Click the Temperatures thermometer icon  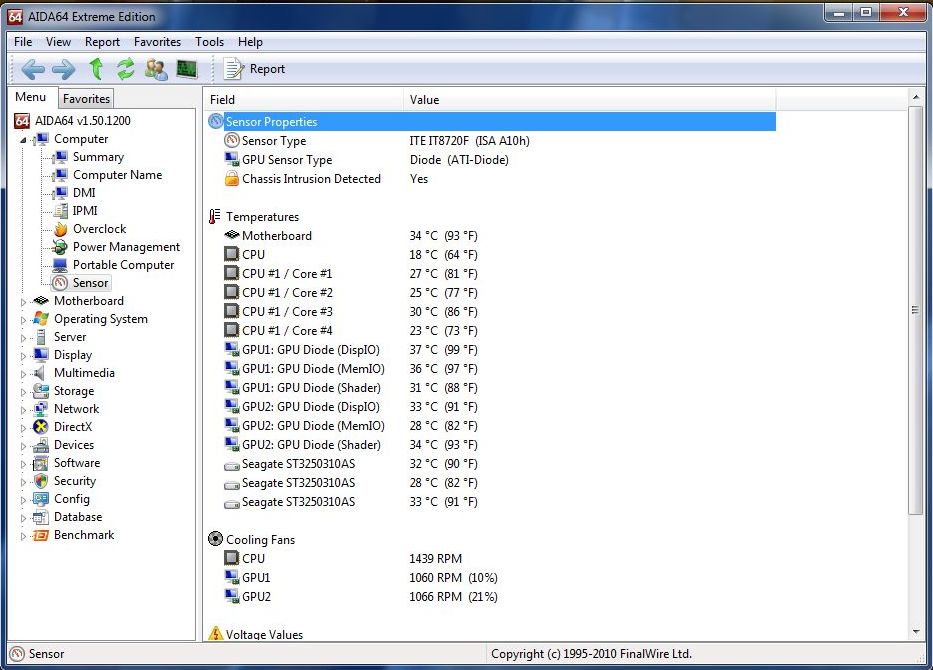point(215,217)
